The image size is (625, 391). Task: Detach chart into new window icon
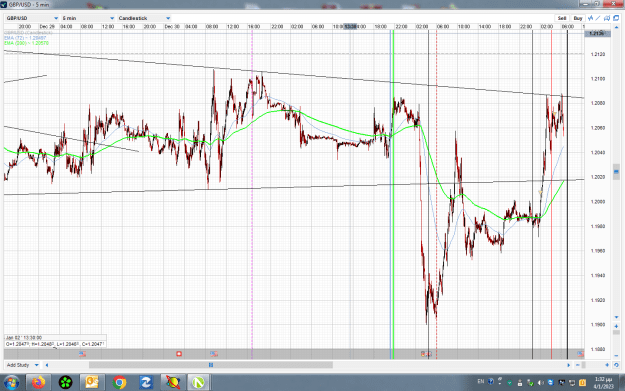pos(616,18)
